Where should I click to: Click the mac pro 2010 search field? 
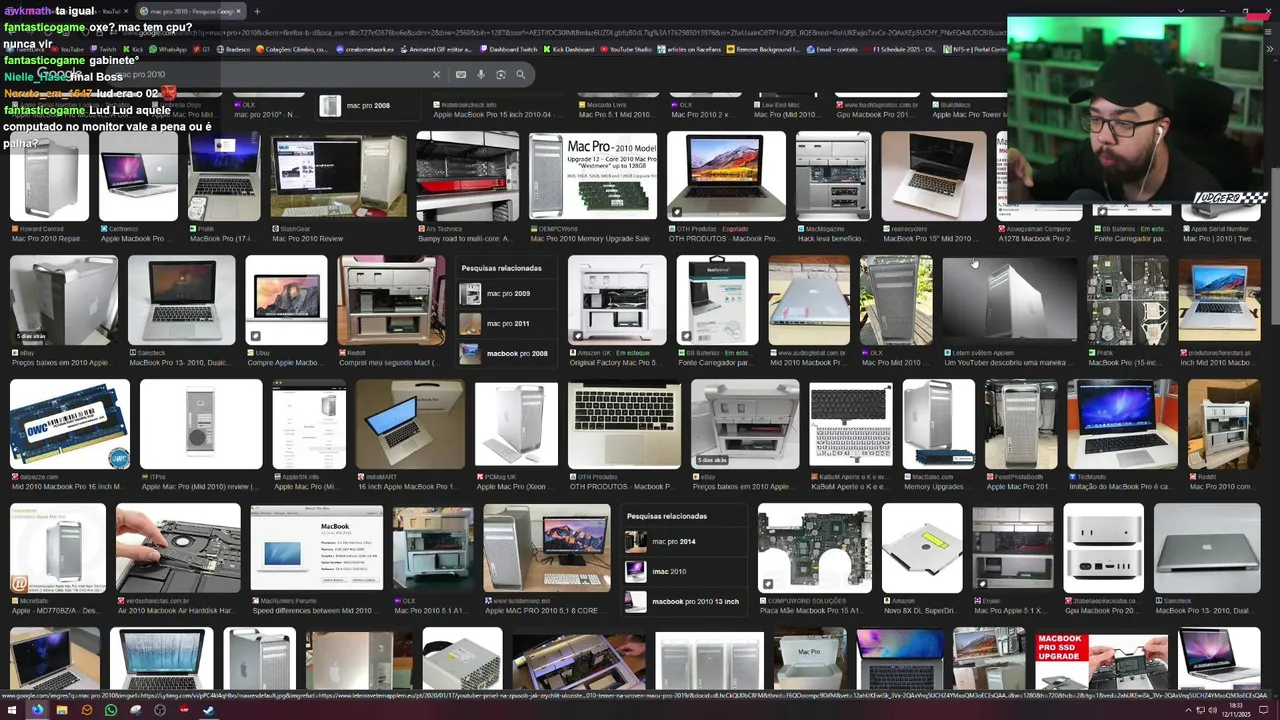(270, 74)
